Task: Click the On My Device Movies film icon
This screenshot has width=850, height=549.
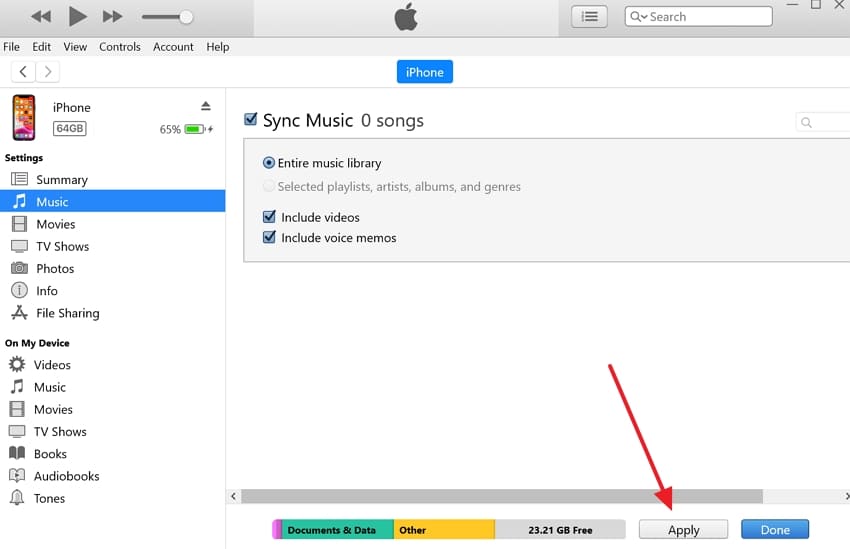Action: tap(17, 409)
